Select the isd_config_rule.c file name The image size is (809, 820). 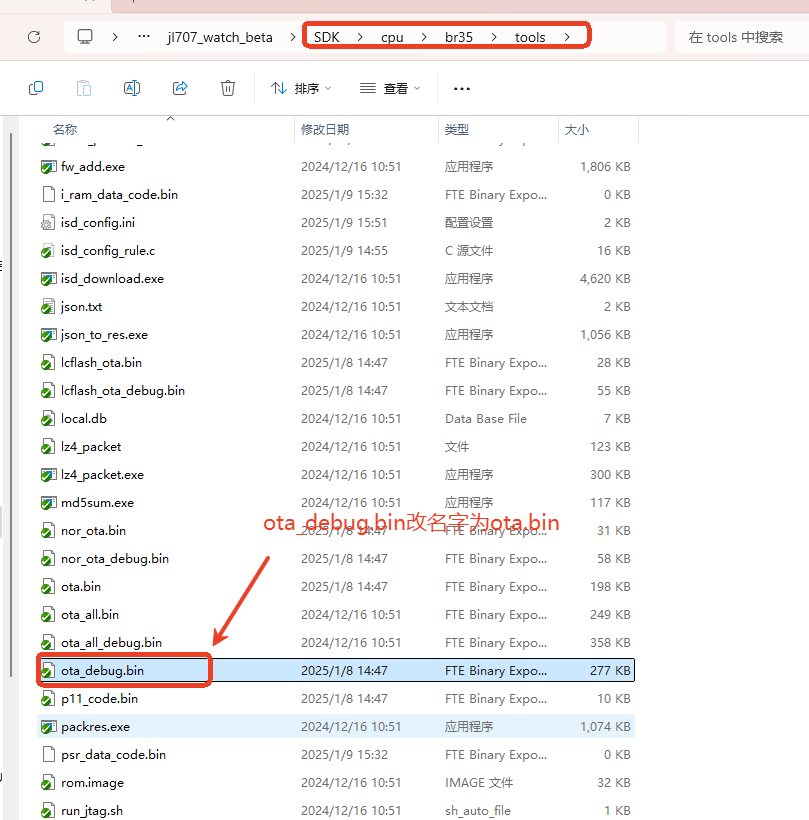click(x=108, y=250)
